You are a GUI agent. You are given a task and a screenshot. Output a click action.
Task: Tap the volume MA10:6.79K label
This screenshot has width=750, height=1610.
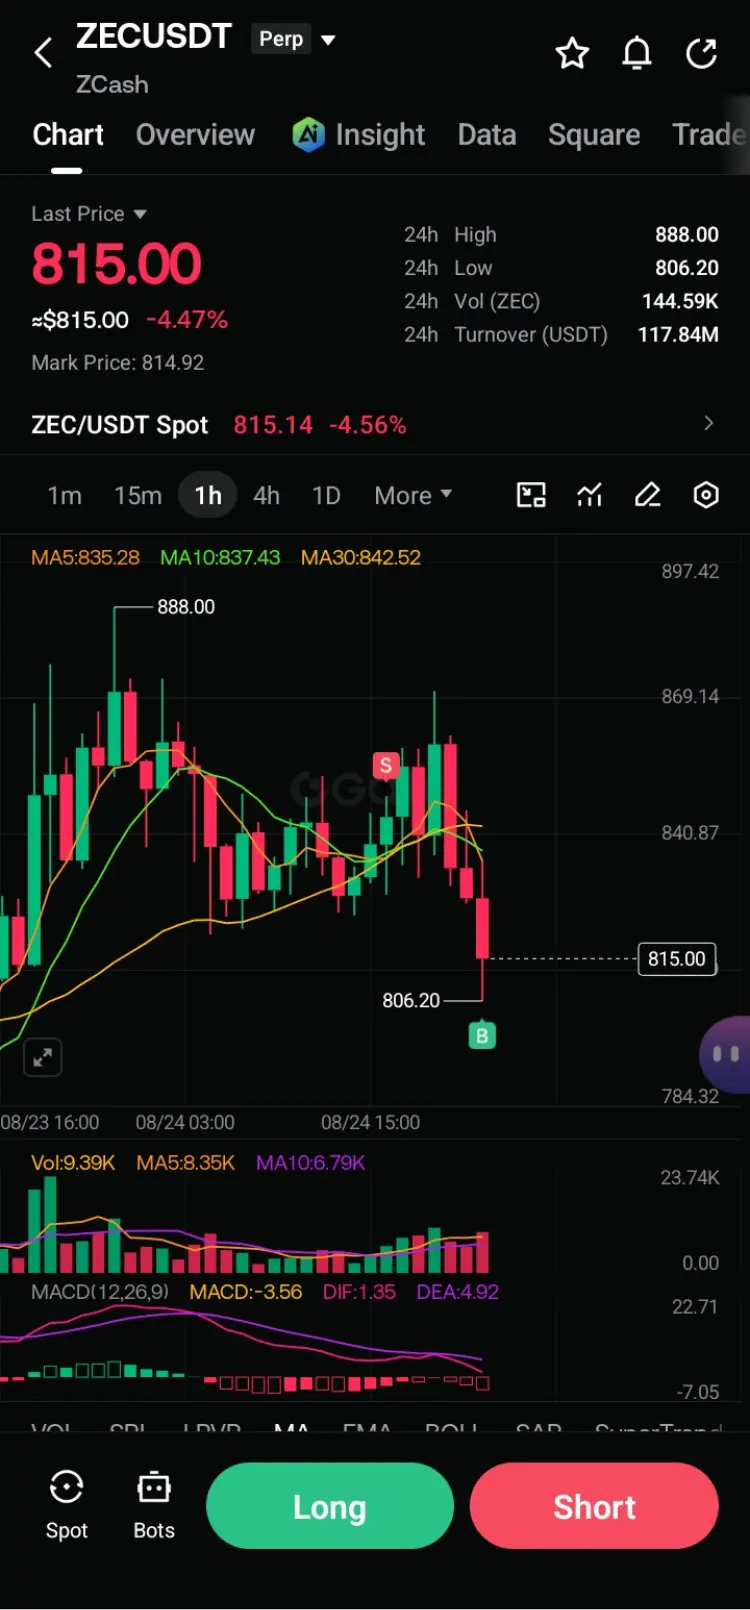pos(311,1163)
